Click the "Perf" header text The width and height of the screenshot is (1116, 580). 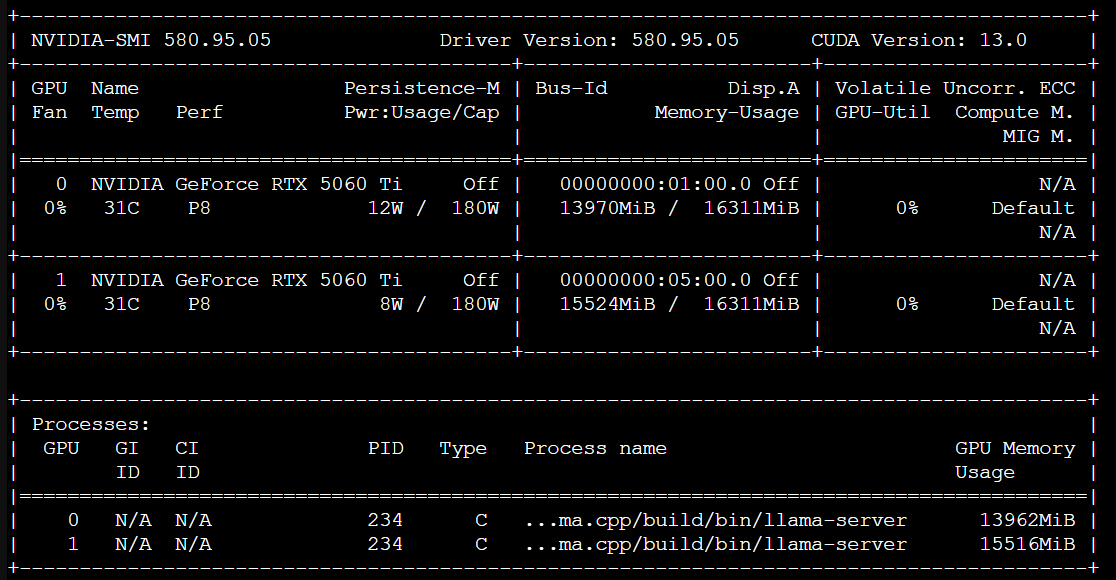click(x=199, y=112)
